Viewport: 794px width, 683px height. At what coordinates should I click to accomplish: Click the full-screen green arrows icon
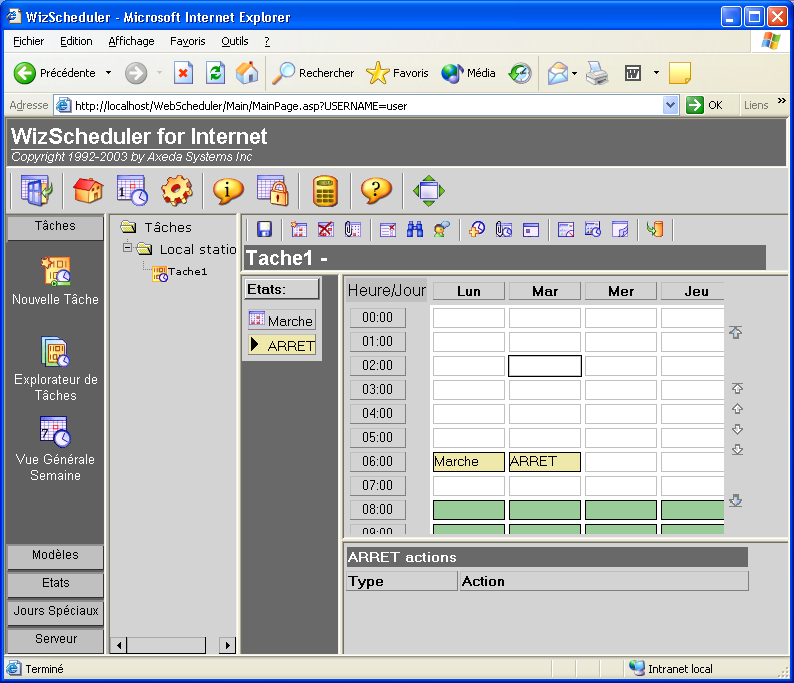click(428, 191)
